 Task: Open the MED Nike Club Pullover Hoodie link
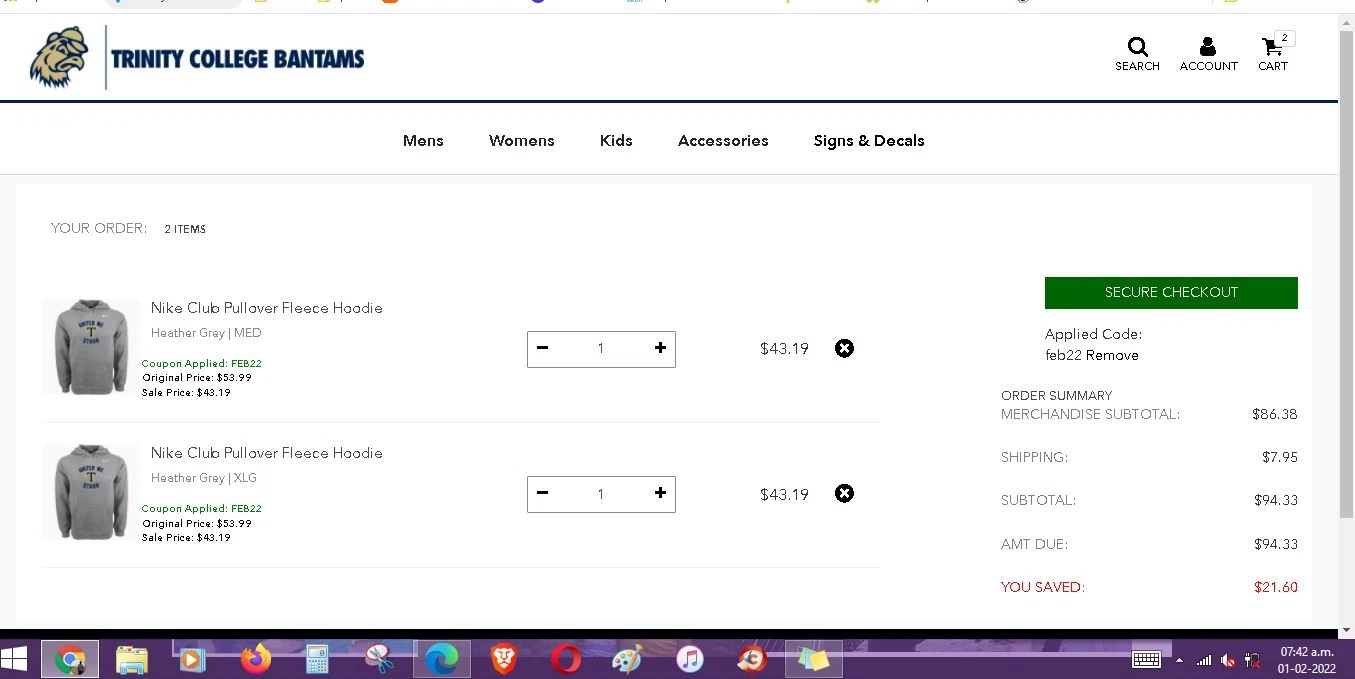(267, 308)
